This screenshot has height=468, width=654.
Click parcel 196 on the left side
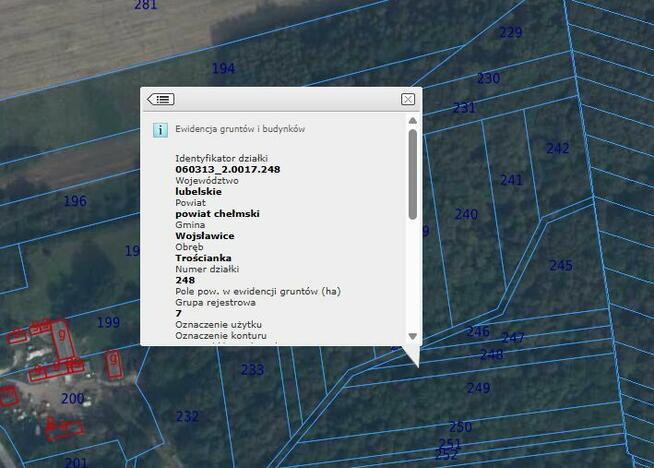pos(75,201)
